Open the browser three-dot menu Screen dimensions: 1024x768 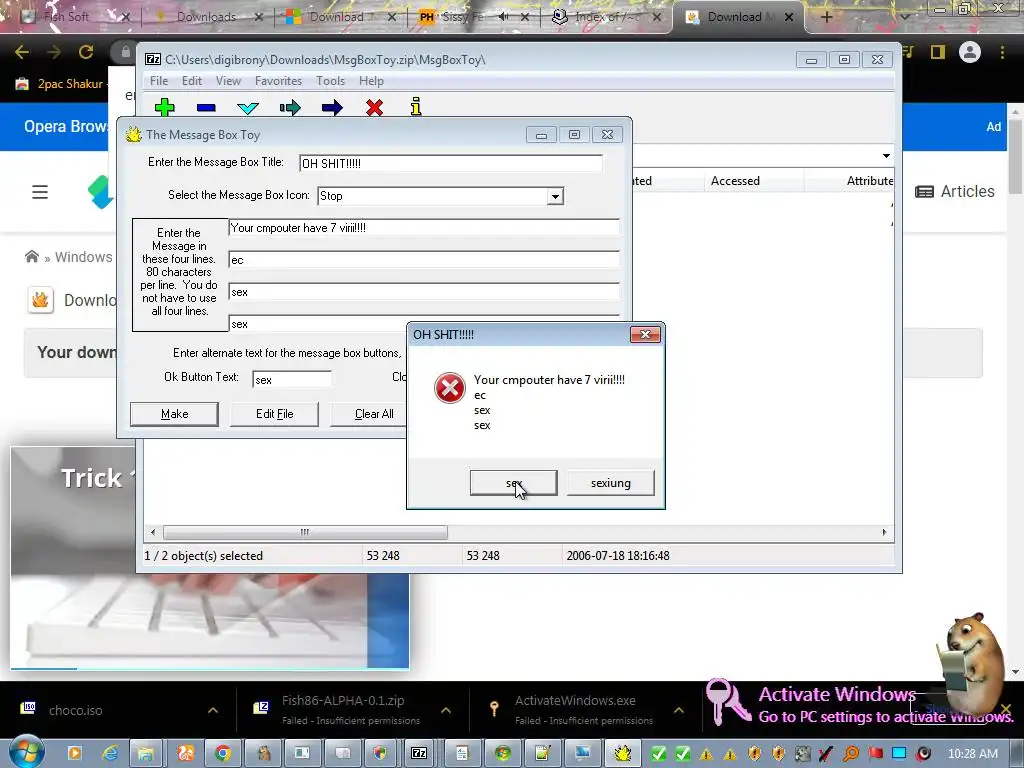coord(1002,52)
